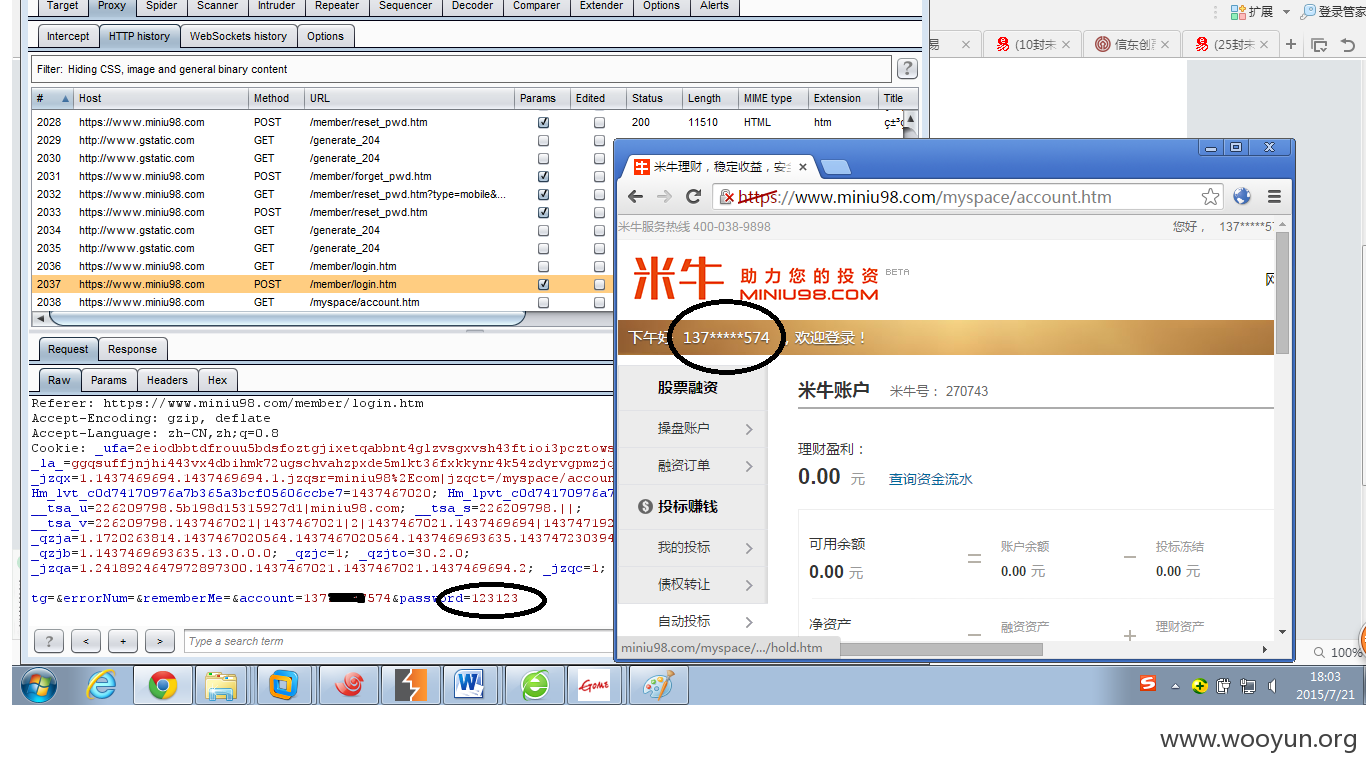The height and width of the screenshot is (768, 1366).
Task: Click the '+' new tab in background browser
Action: (x=1291, y=44)
